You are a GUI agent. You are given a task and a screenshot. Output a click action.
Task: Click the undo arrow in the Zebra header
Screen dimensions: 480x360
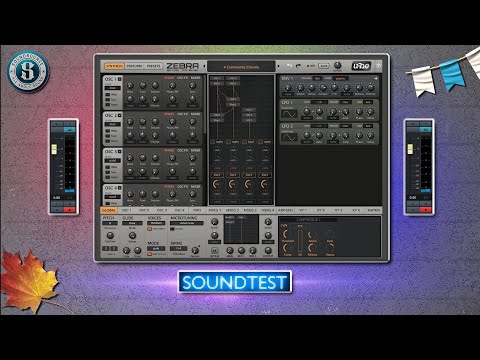[x=290, y=66]
